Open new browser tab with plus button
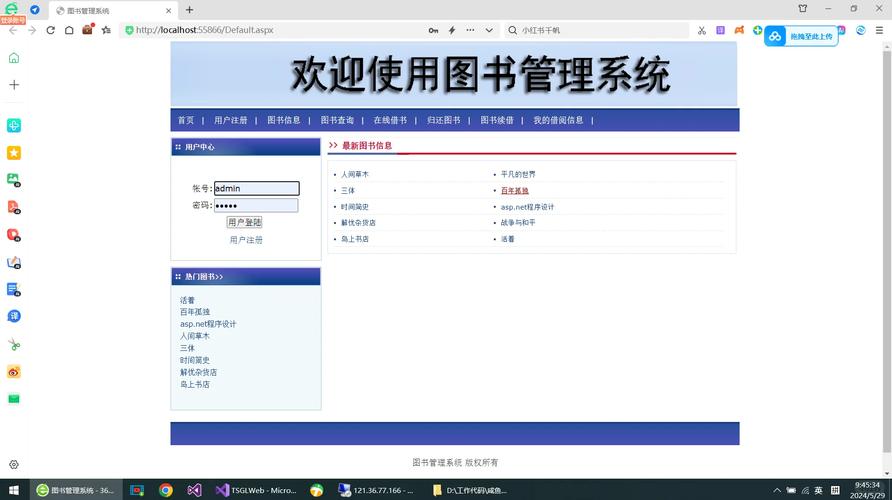892x500 pixels. [190, 10]
